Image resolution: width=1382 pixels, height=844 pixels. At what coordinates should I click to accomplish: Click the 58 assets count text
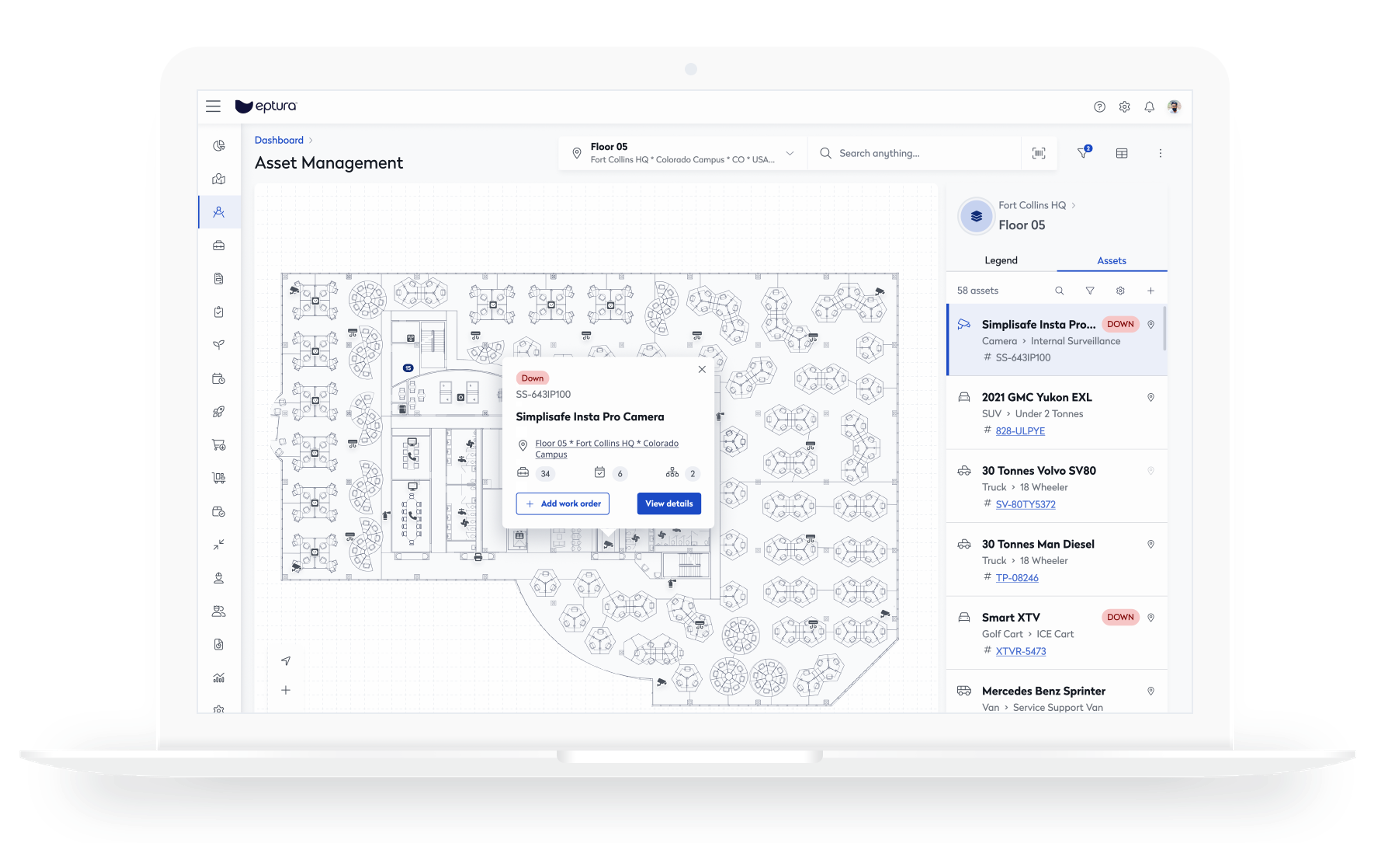[978, 291]
